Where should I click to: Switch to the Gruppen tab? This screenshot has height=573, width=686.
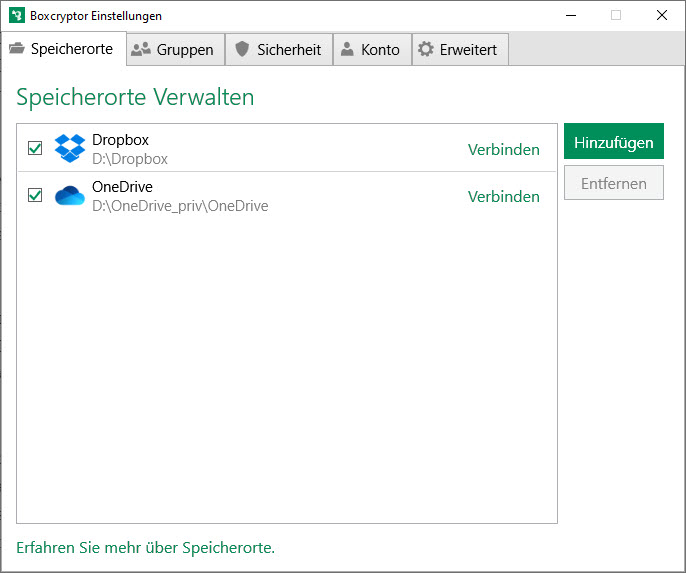point(176,49)
